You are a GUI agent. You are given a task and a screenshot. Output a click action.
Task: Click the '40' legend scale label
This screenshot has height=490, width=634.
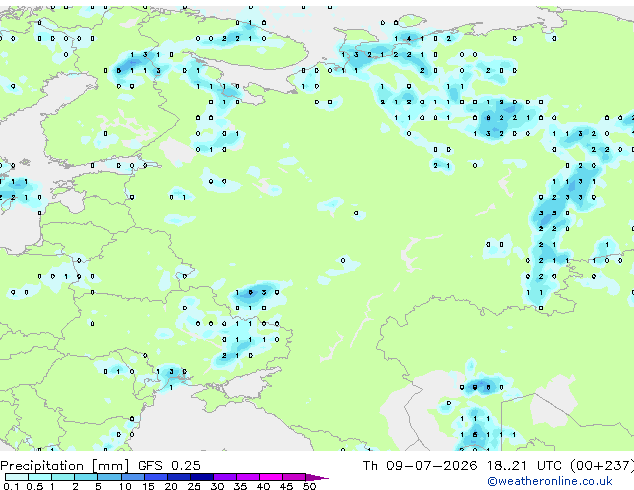point(263,486)
